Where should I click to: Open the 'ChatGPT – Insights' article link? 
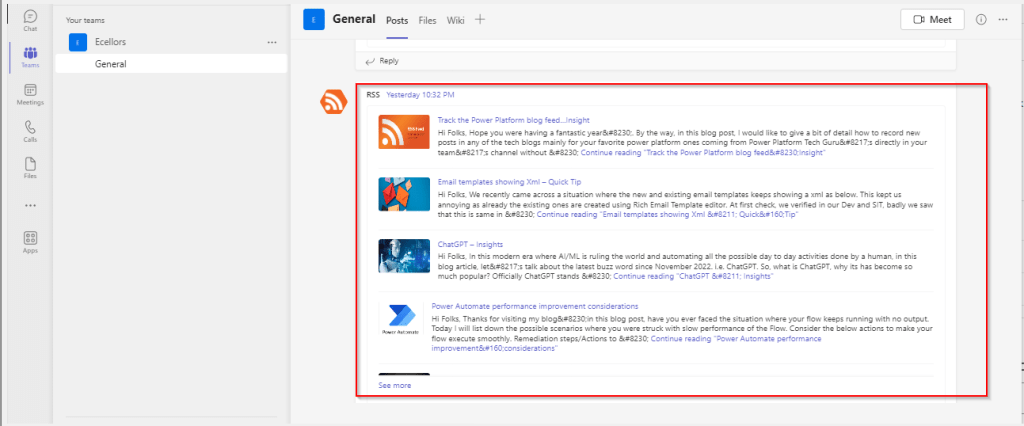tap(470, 244)
